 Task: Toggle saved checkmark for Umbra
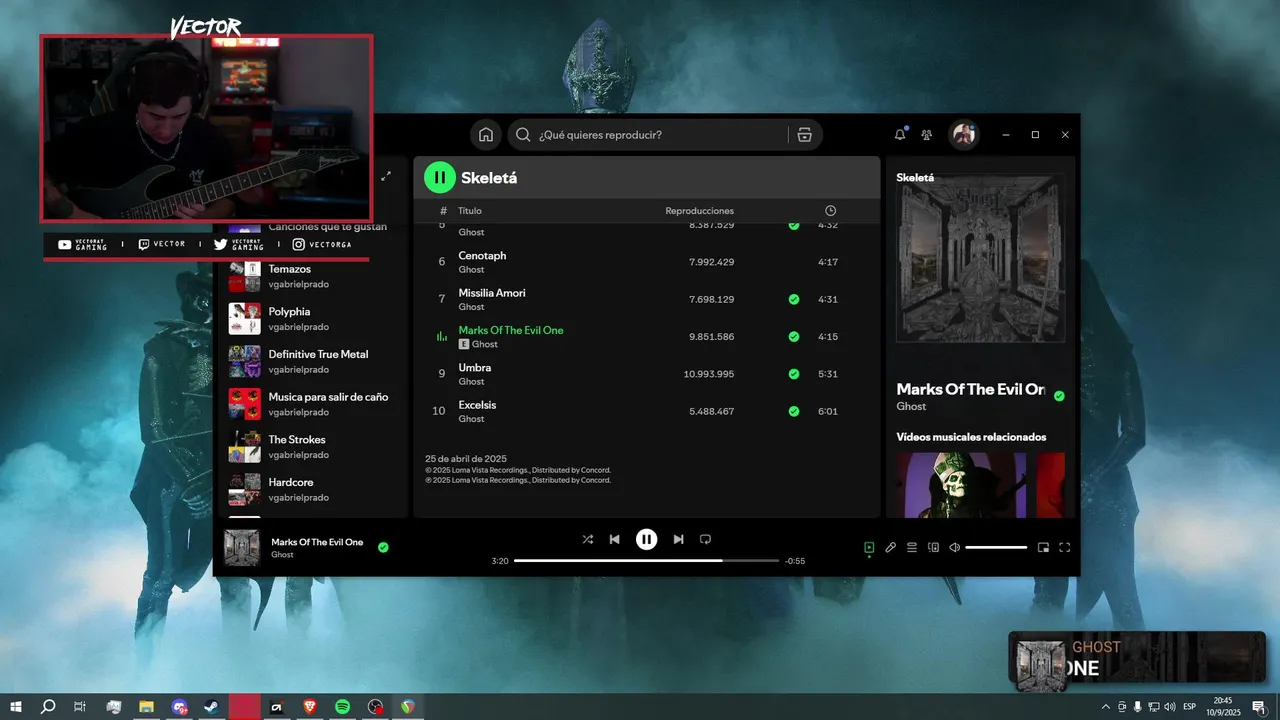[x=794, y=374]
